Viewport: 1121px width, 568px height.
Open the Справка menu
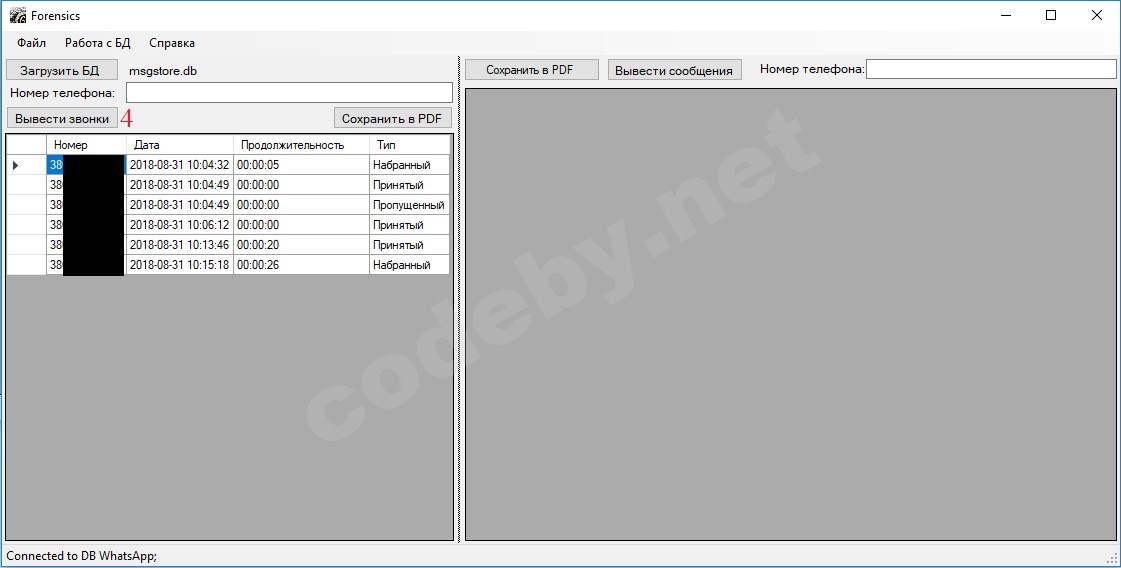(x=172, y=43)
